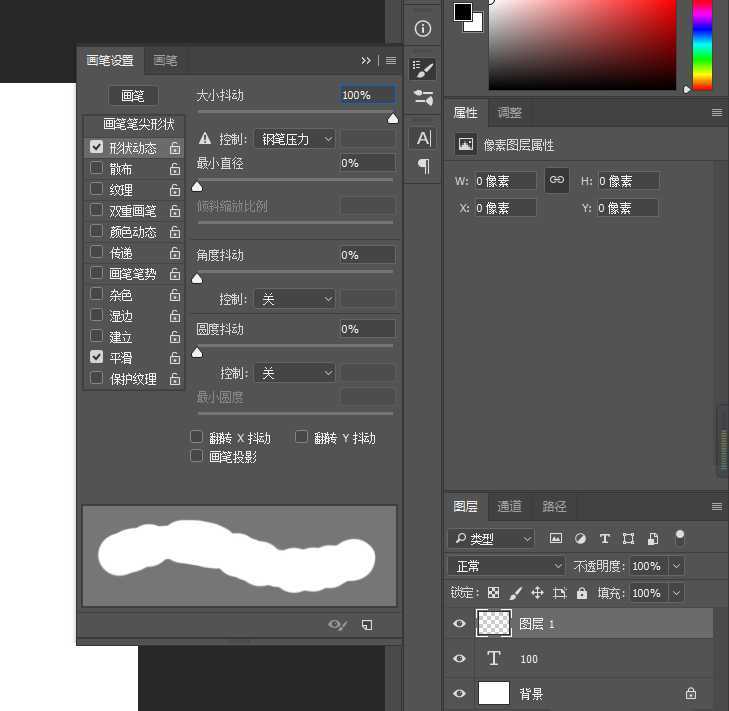Enable the 散布 checkbox
Screen dimensions: 729x711
(97, 169)
